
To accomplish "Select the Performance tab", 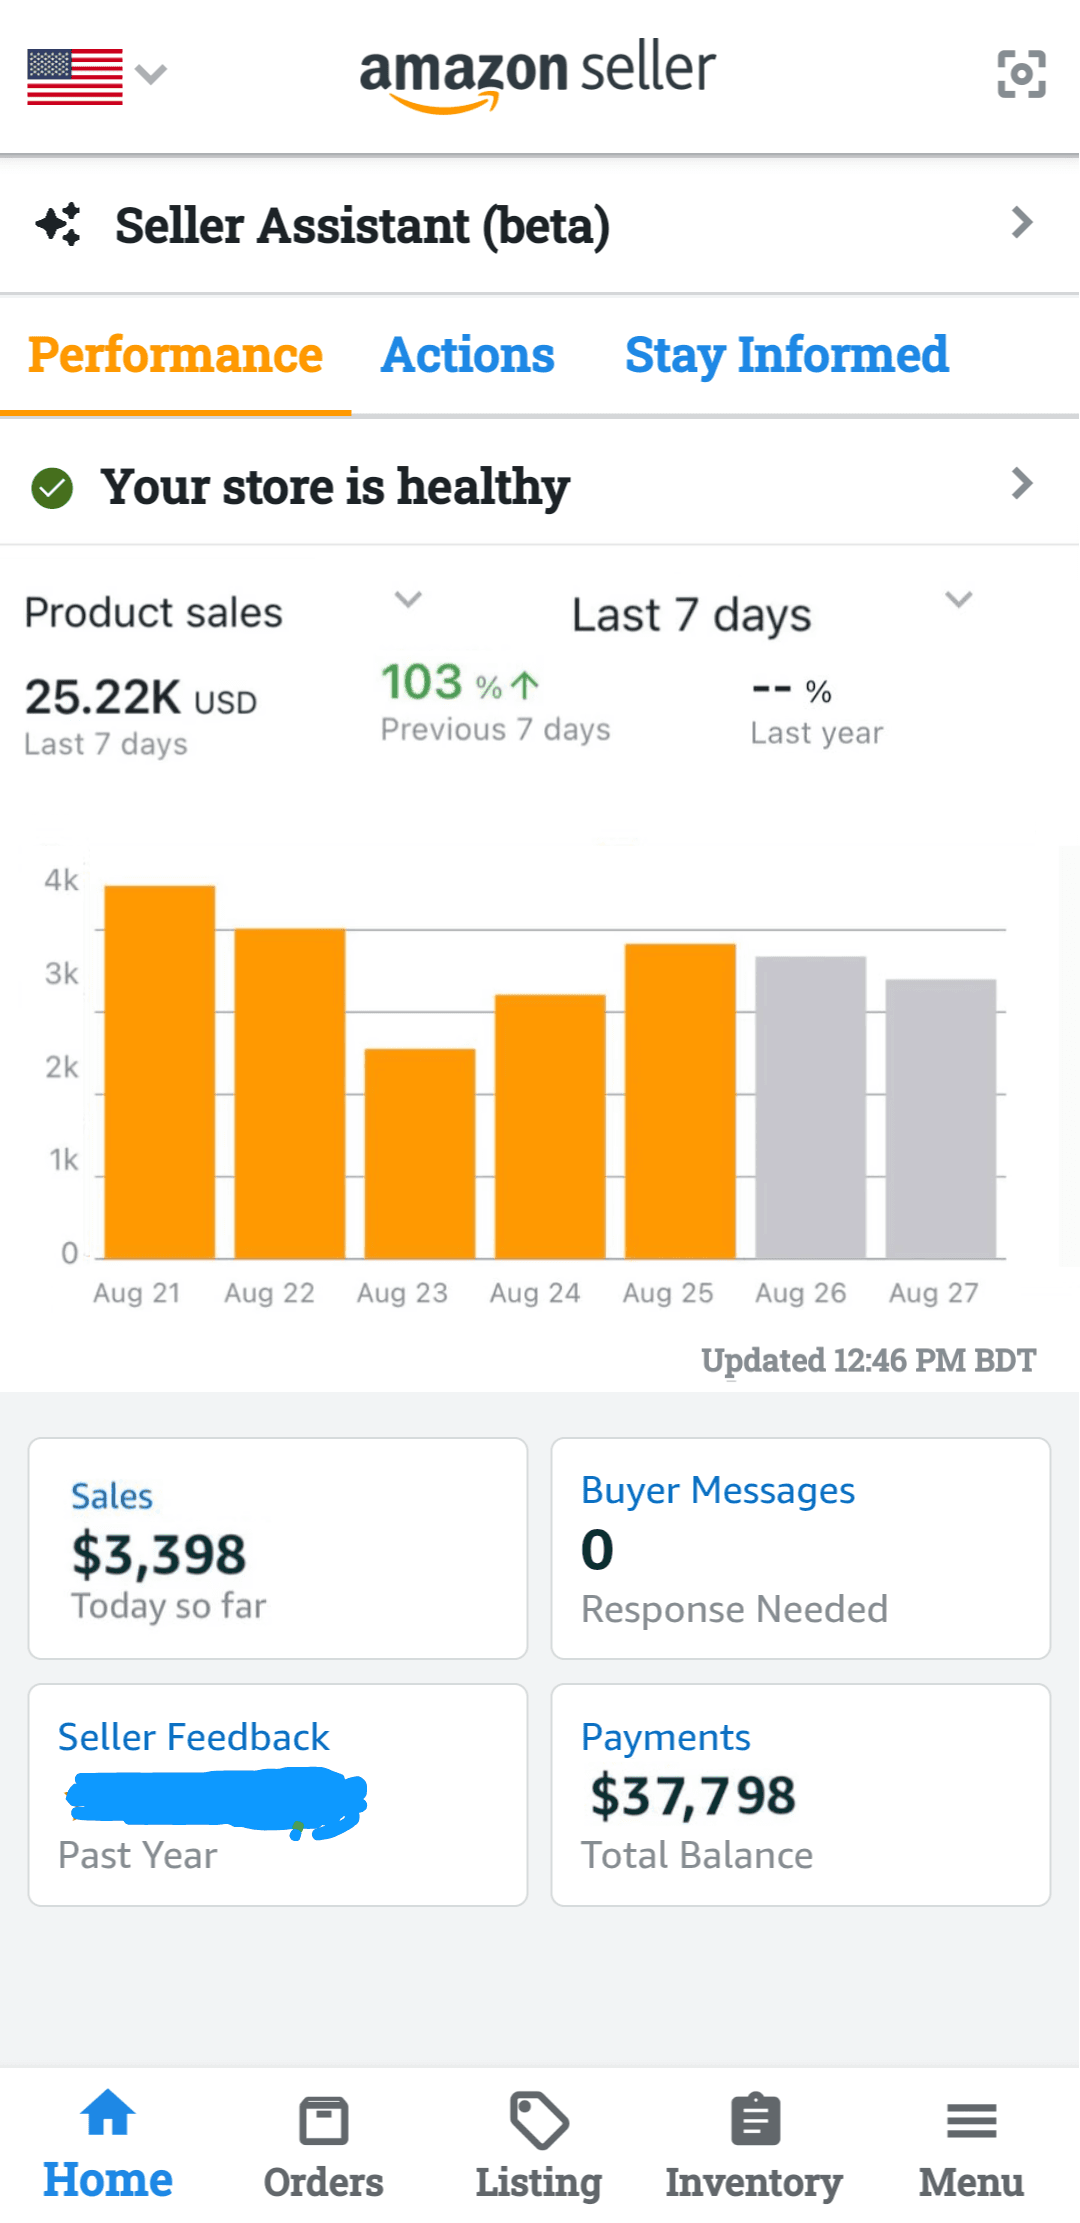I will point(175,356).
